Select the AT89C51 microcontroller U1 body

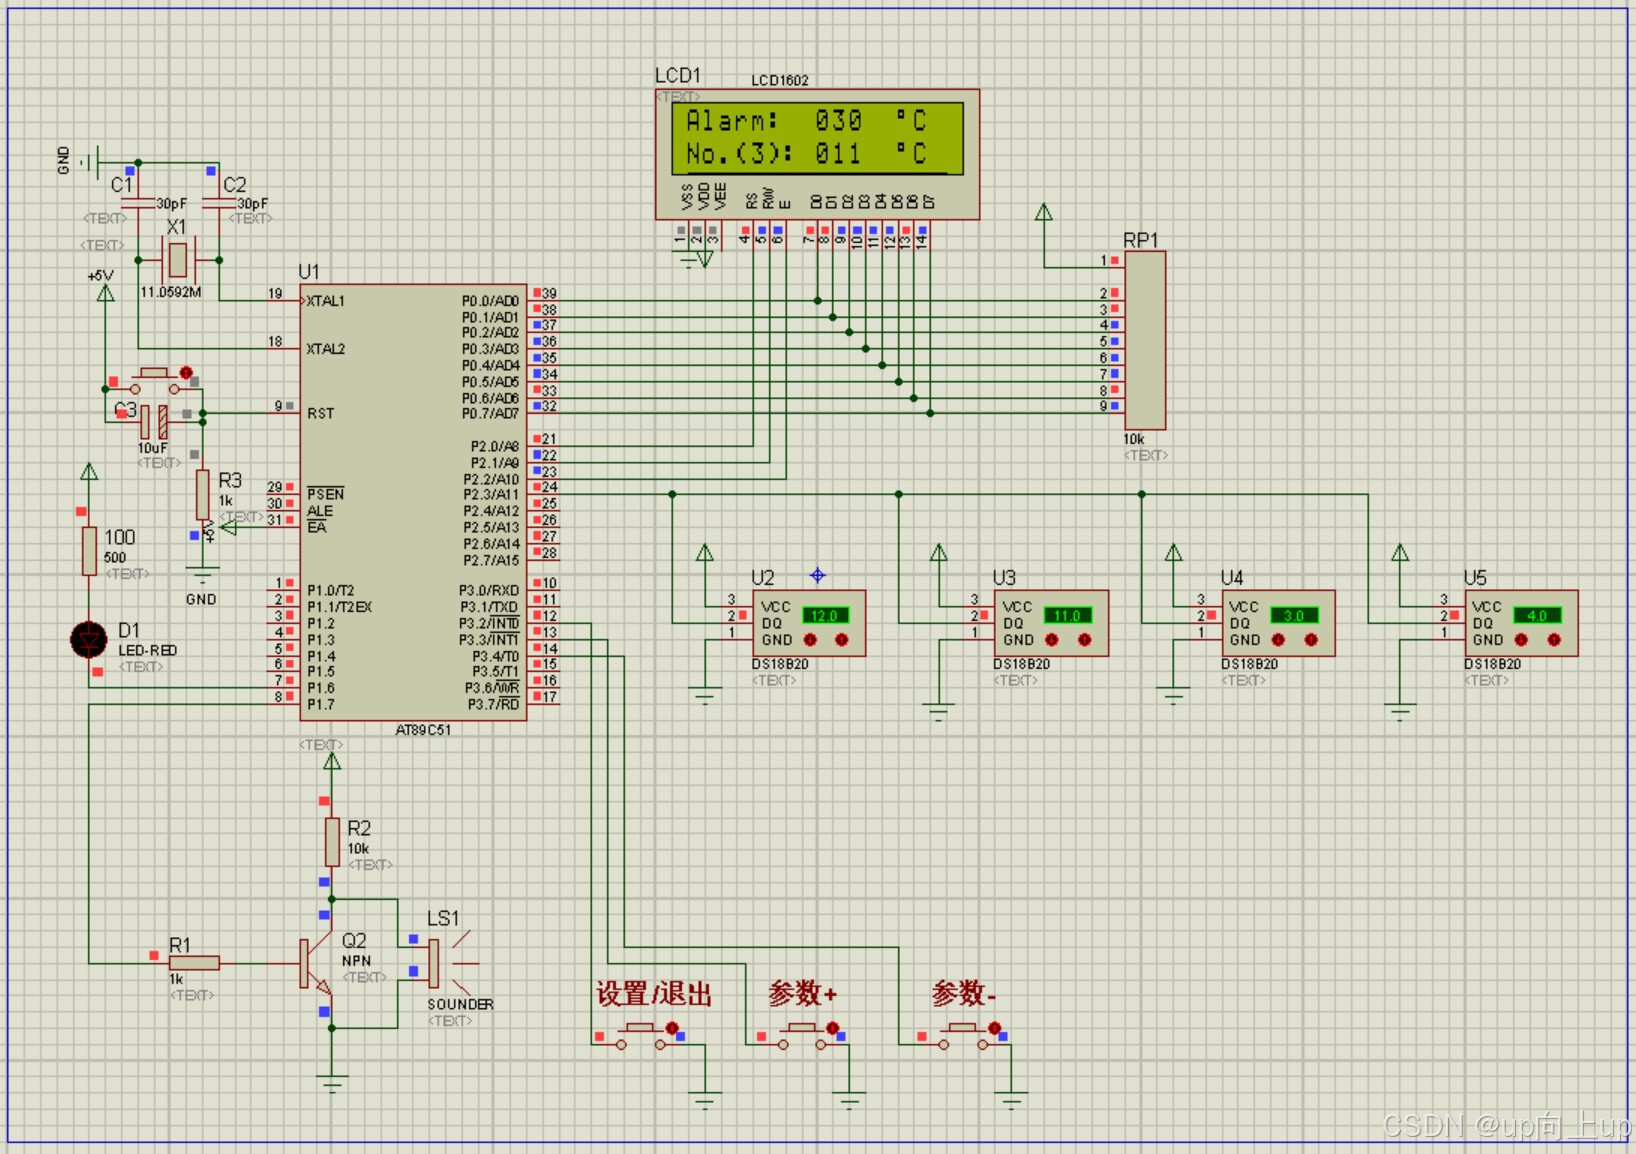(x=413, y=501)
